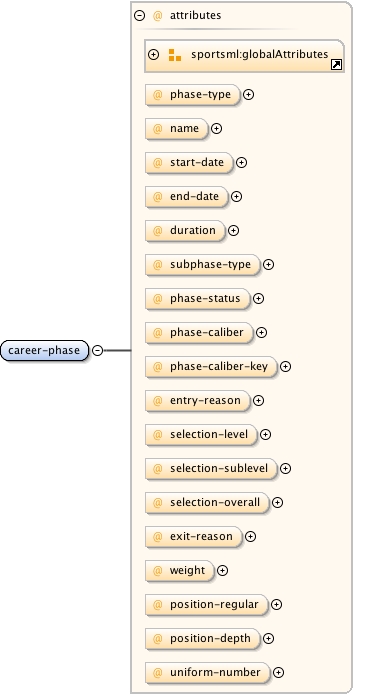370x695 pixels.
Task: Click the orange globalAttributes group icon
Action: click(x=175, y=55)
